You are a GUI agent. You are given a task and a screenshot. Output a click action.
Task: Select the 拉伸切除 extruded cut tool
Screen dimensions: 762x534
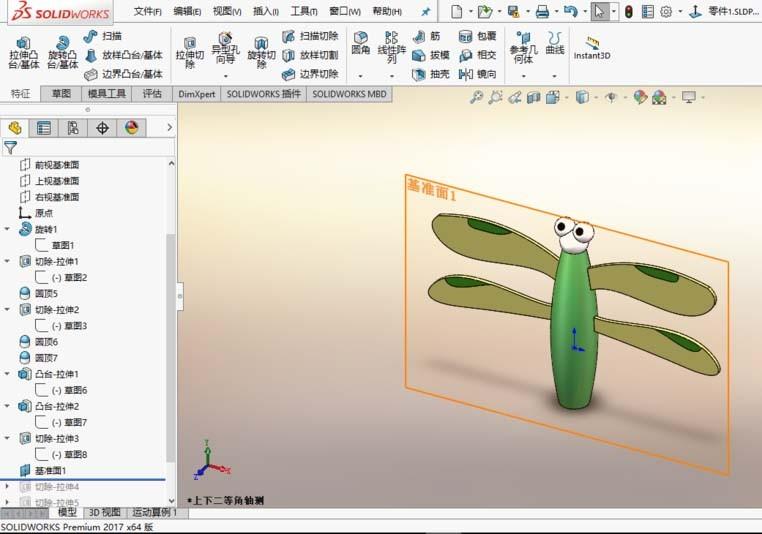click(190, 52)
